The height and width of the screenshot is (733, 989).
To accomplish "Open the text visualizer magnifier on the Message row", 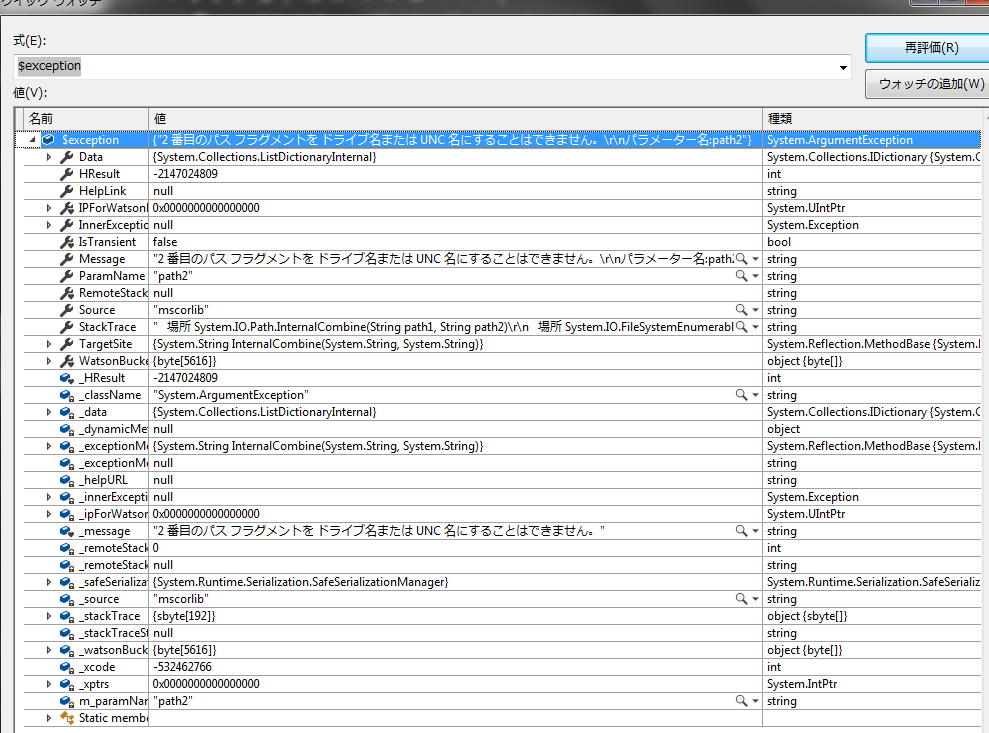I will [x=741, y=259].
